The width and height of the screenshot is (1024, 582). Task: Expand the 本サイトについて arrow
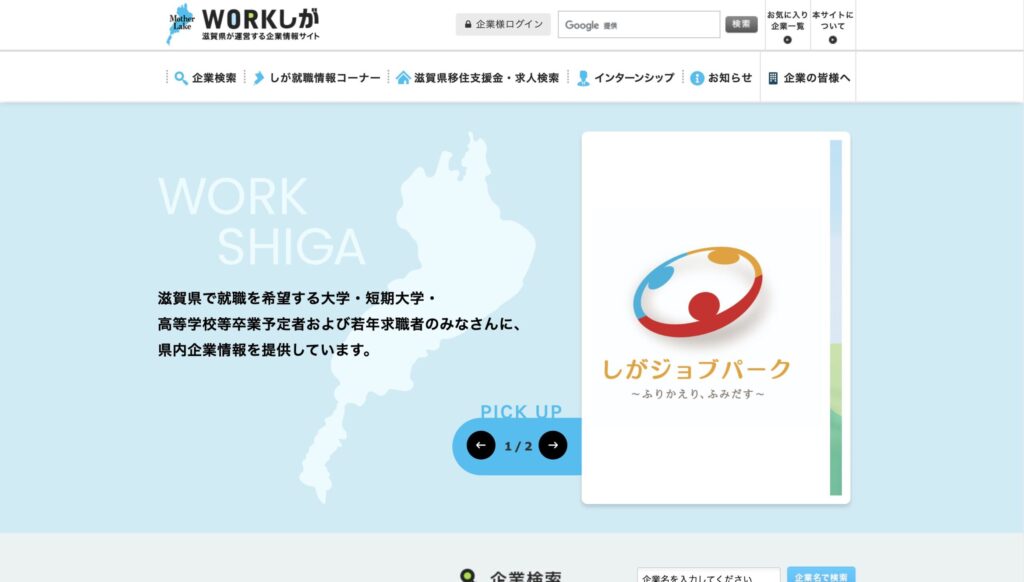(832, 40)
